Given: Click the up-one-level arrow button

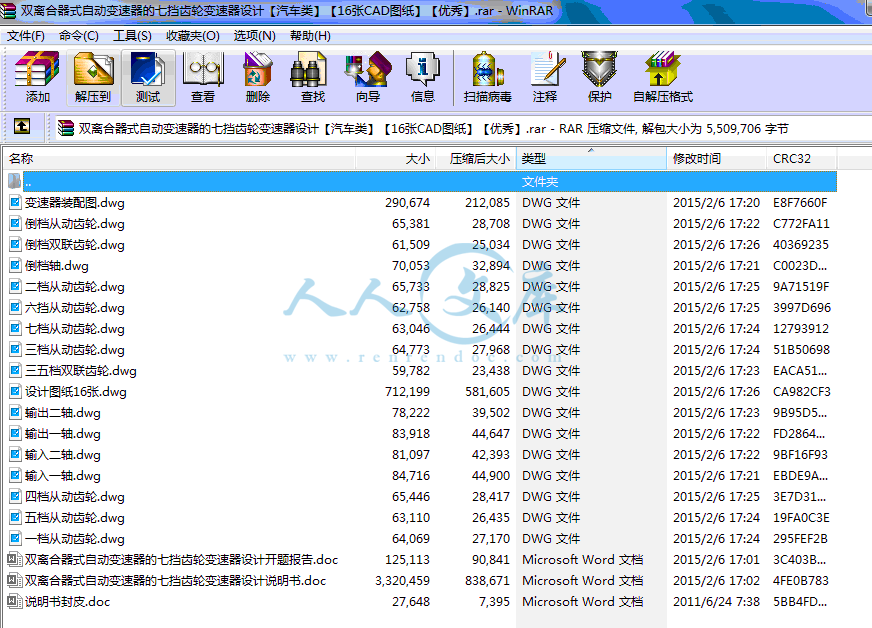Looking at the screenshot, I should pos(22,127).
